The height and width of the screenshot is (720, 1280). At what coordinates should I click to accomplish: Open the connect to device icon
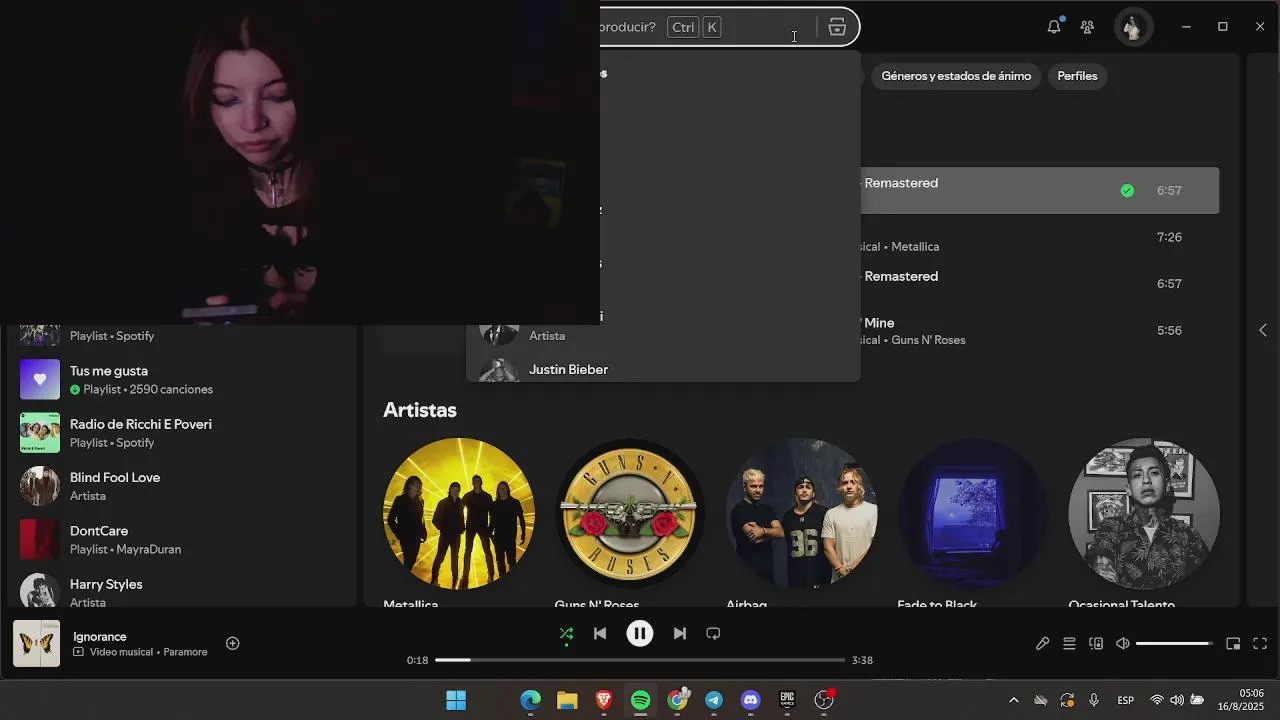coord(1096,644)
